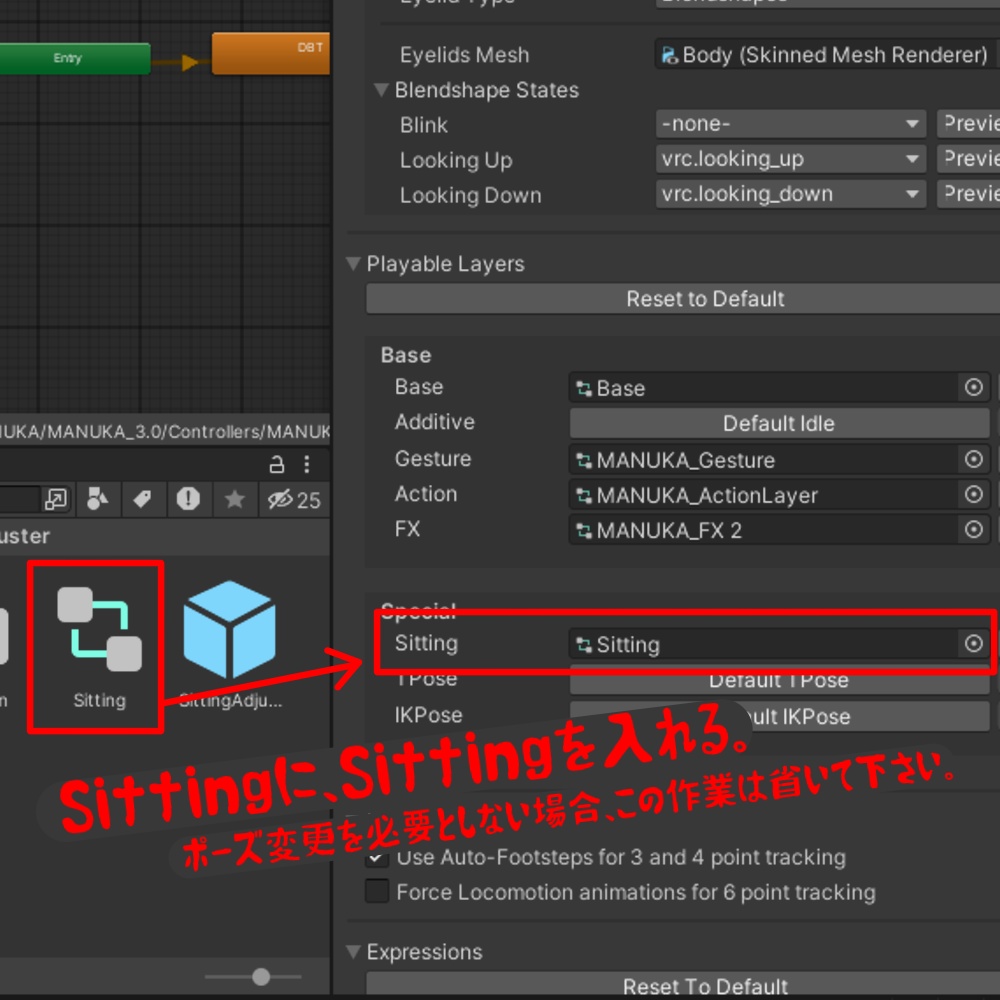The width and height of the screenshot is (1000, 1000).
Task: Enable Force Locomotion animations for 6 point tracking
Action: pos(377,892)
